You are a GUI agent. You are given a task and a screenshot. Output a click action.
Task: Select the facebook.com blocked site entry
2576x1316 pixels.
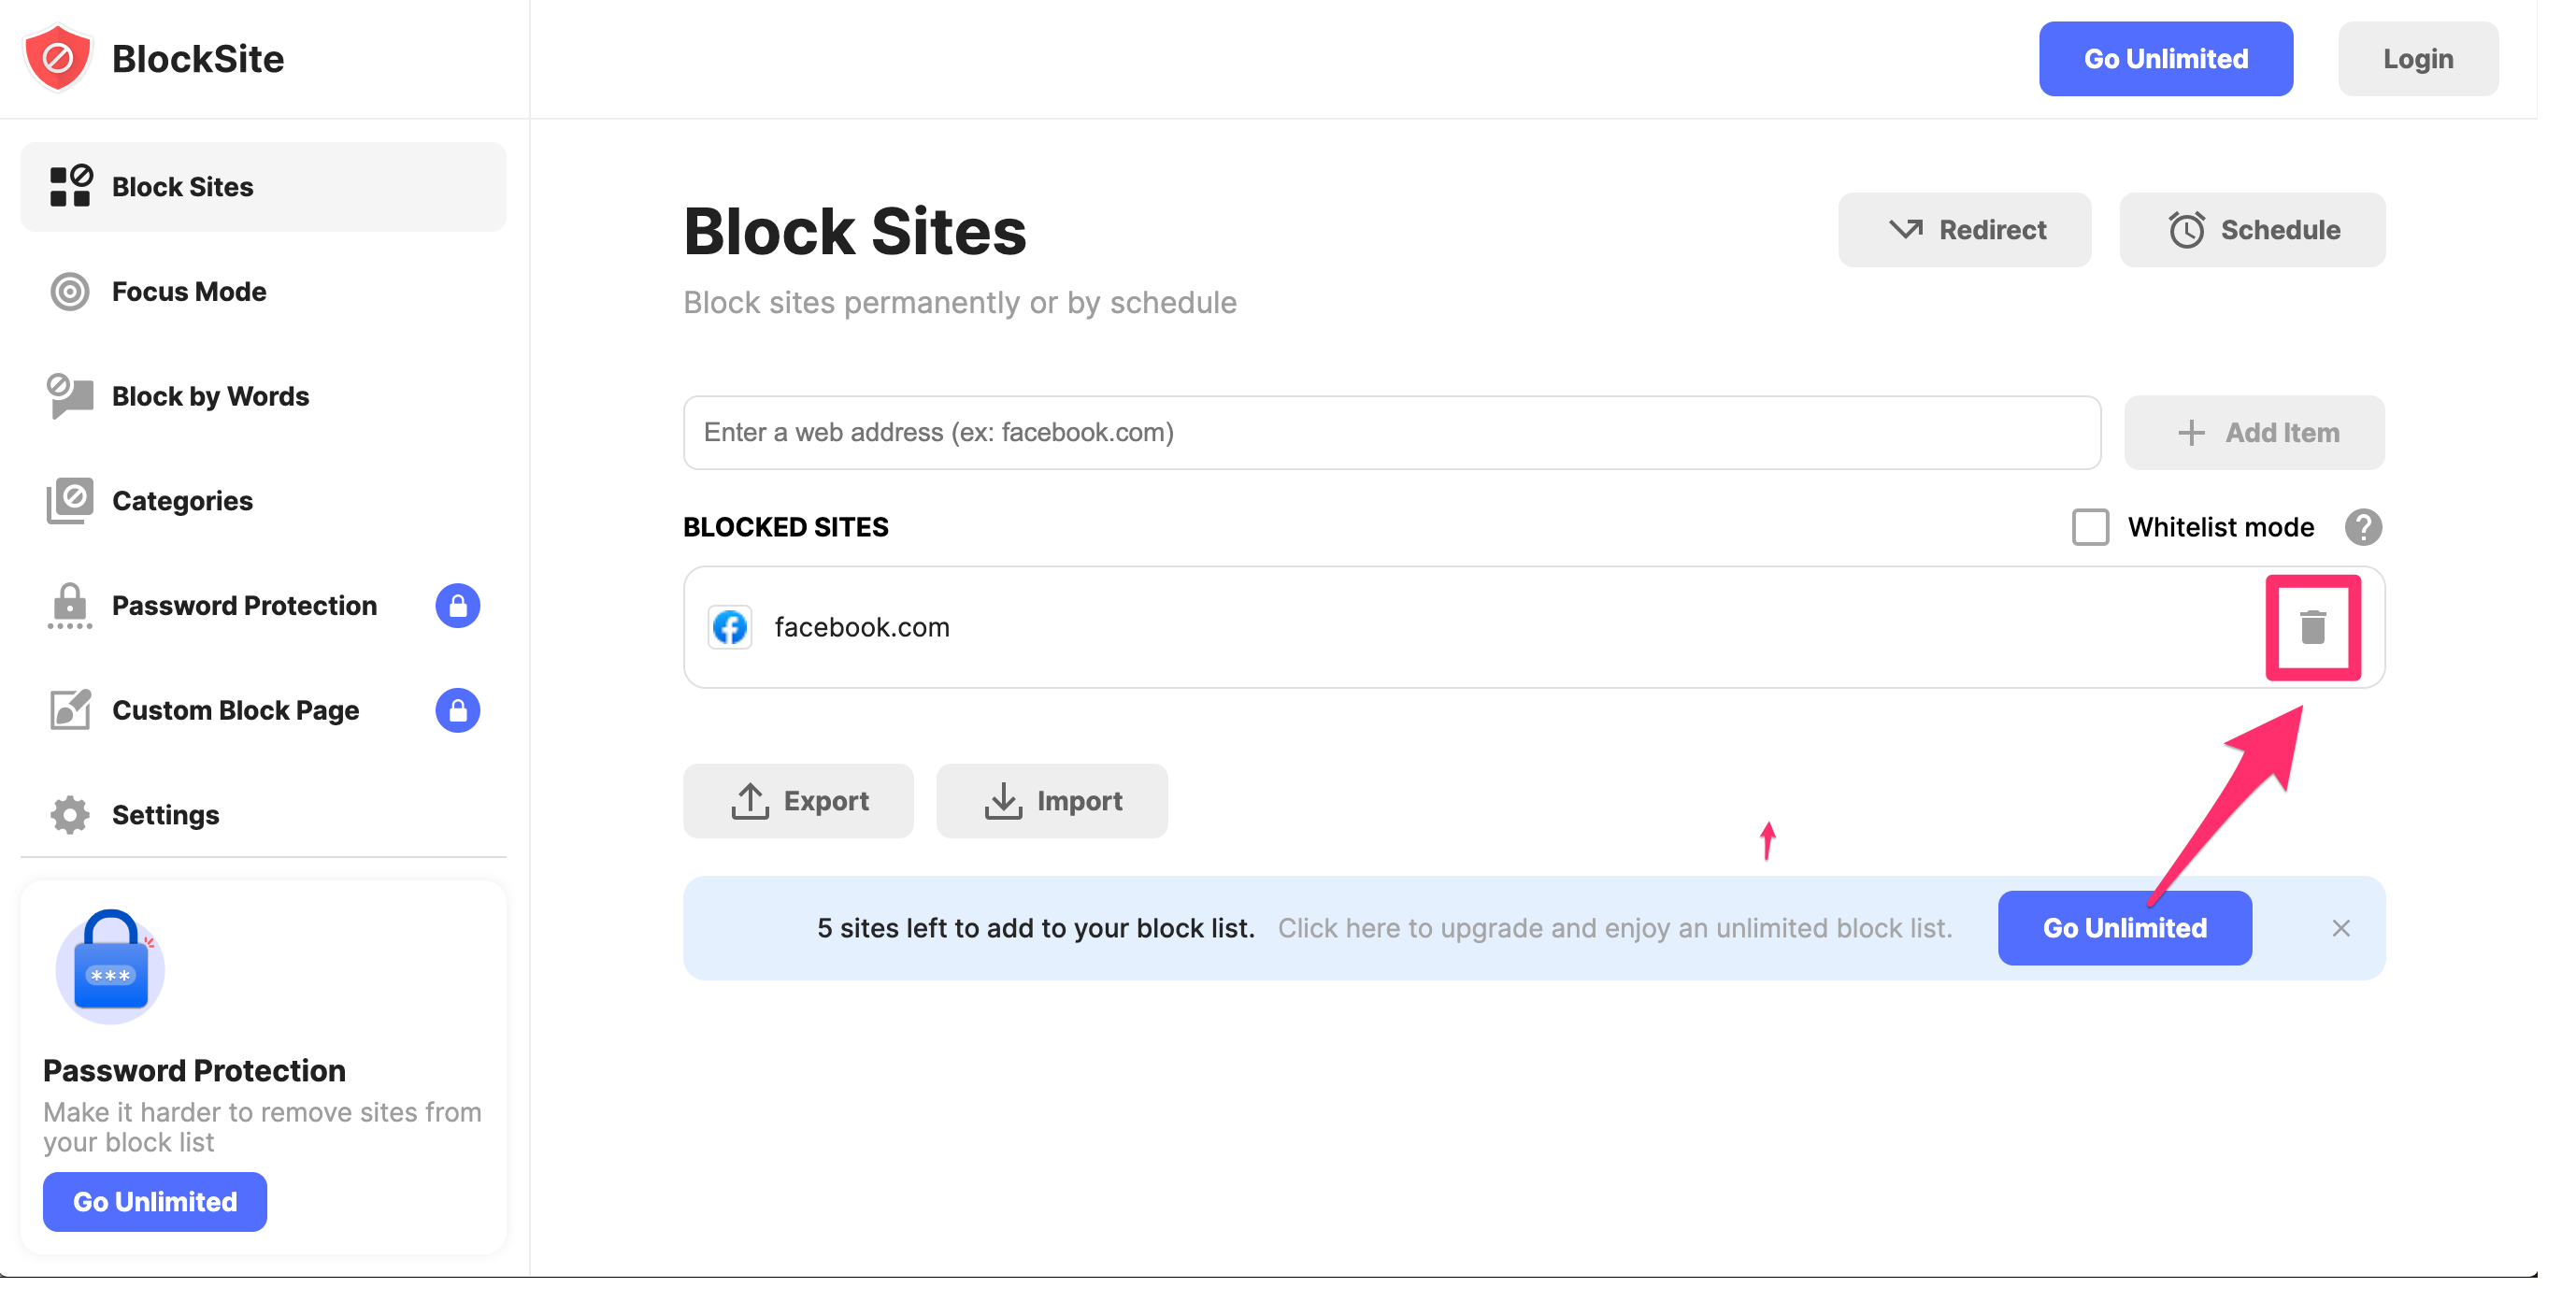click(x=1534, y=627)
